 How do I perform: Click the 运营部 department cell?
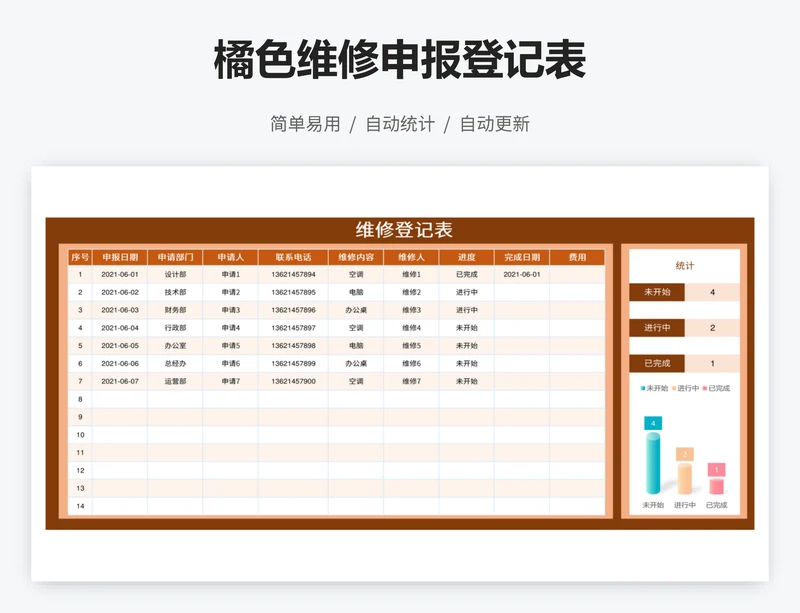point(175,381)
